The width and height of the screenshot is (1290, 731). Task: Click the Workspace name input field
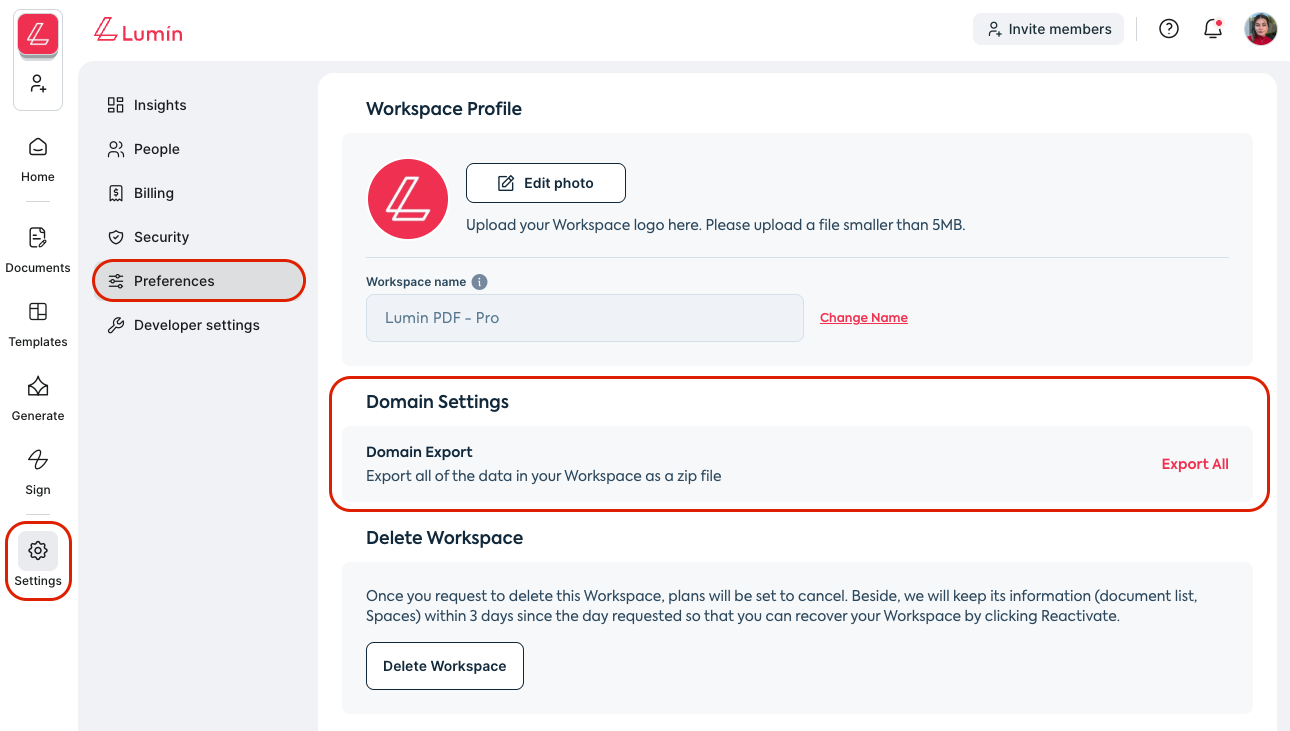(x=584, y=318)
